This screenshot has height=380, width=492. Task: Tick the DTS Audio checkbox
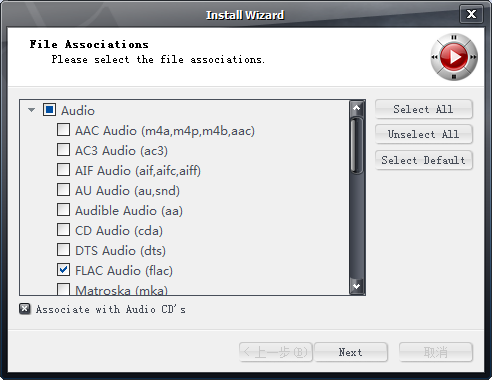click(63, 250)
